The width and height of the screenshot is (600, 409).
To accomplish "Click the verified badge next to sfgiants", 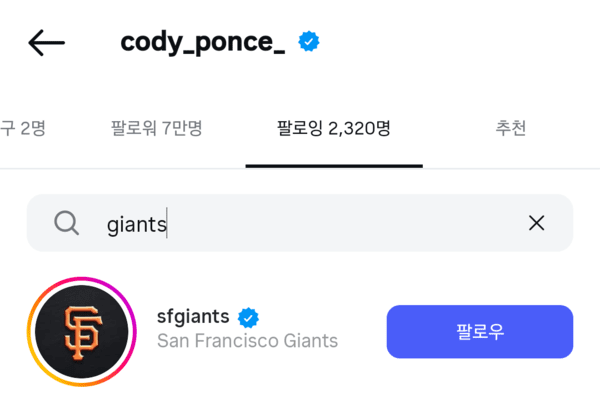I will click(x=248, y=318).
